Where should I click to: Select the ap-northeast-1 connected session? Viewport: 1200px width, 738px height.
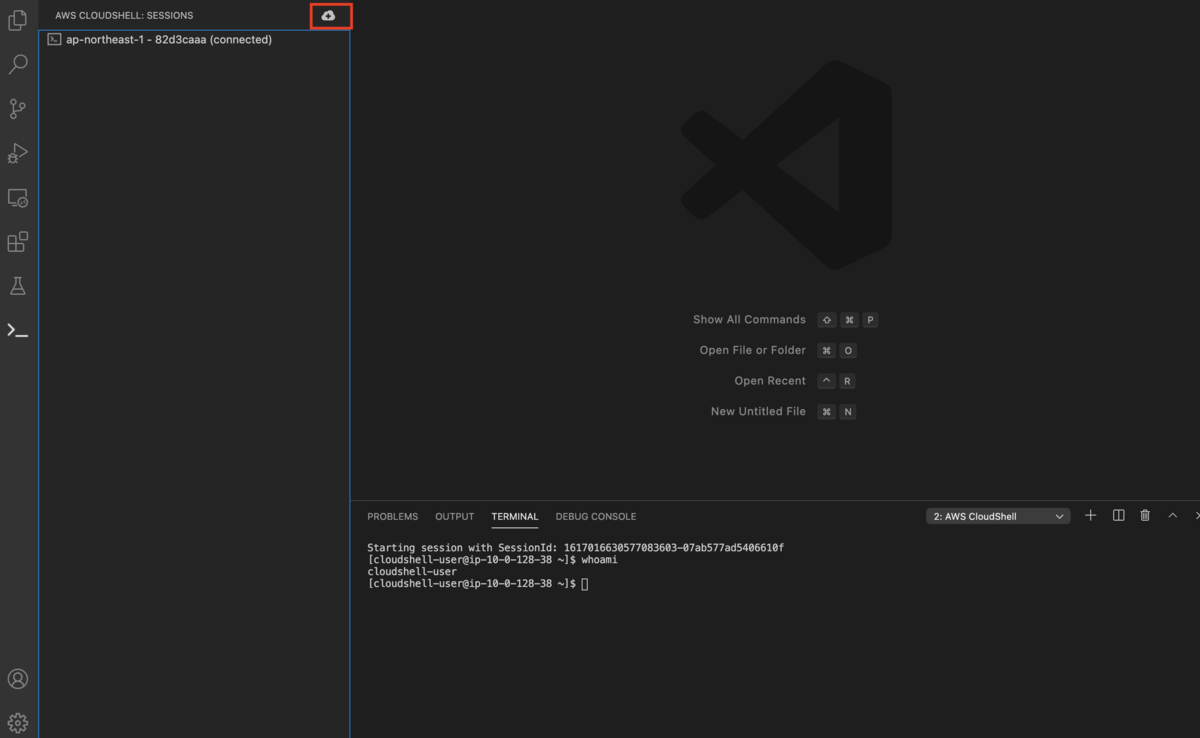[x=194, y=40]
